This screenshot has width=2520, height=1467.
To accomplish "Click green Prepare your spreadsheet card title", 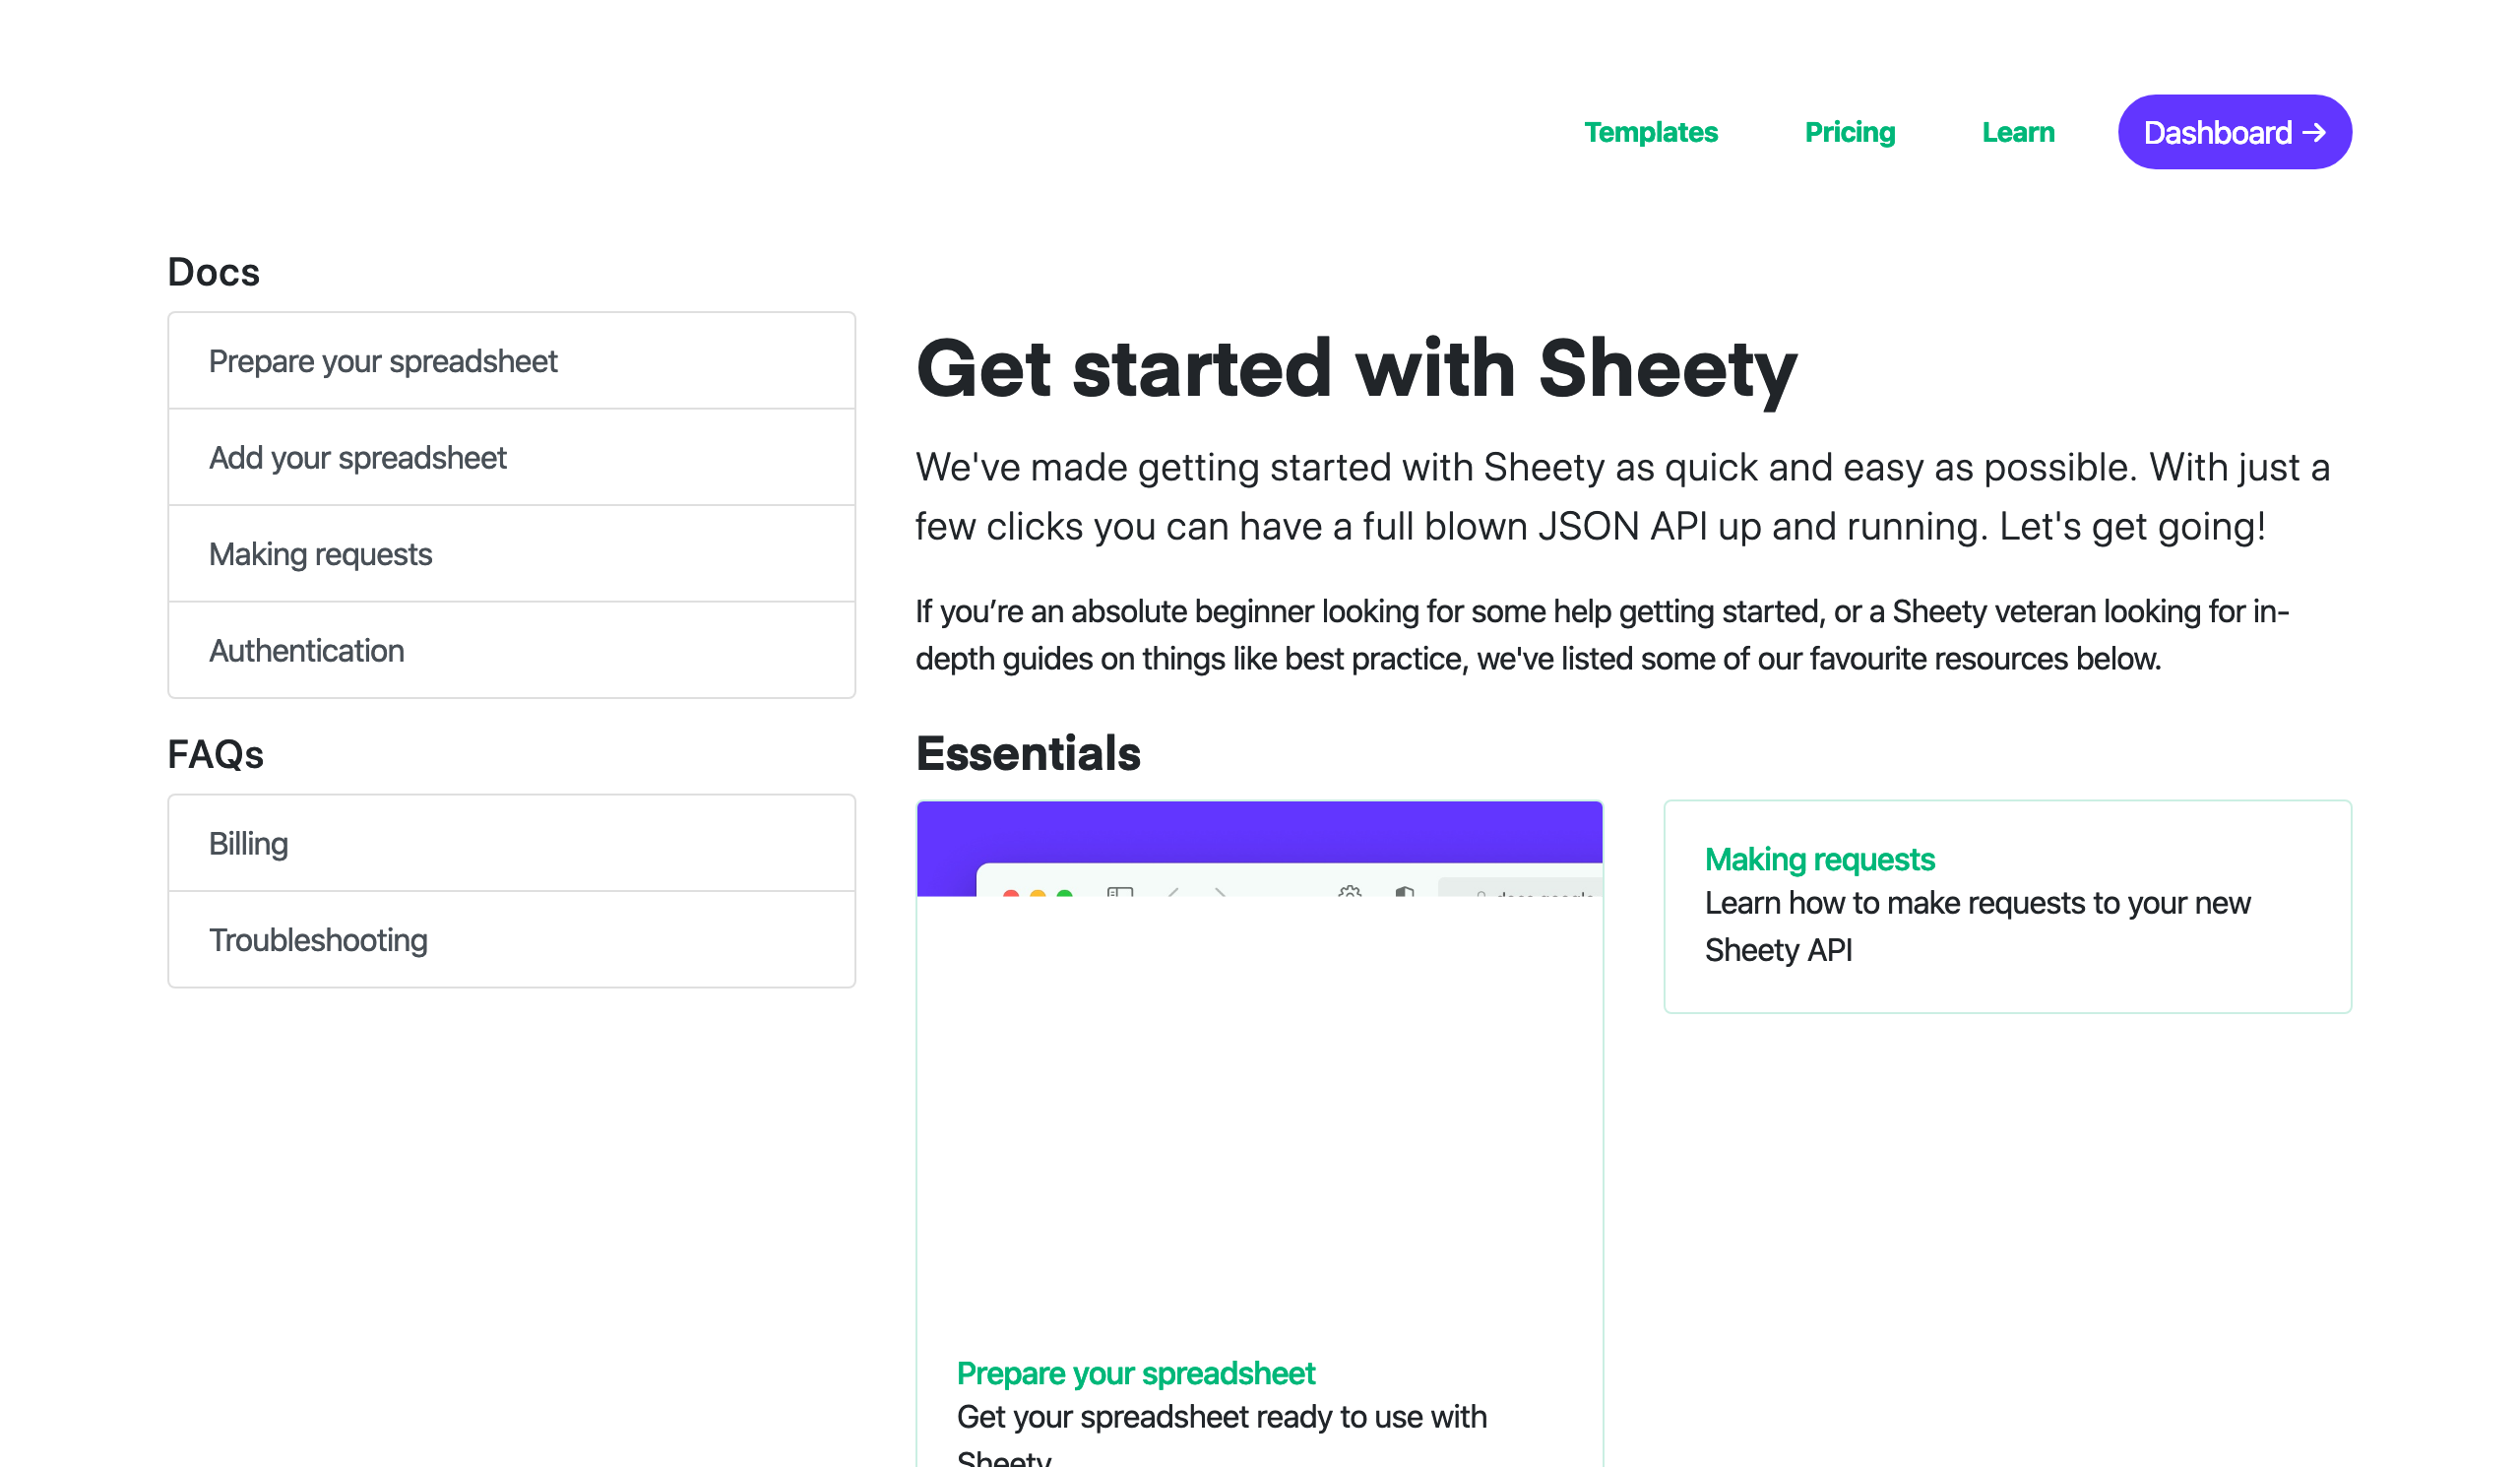I will tap(1135, 1374).
